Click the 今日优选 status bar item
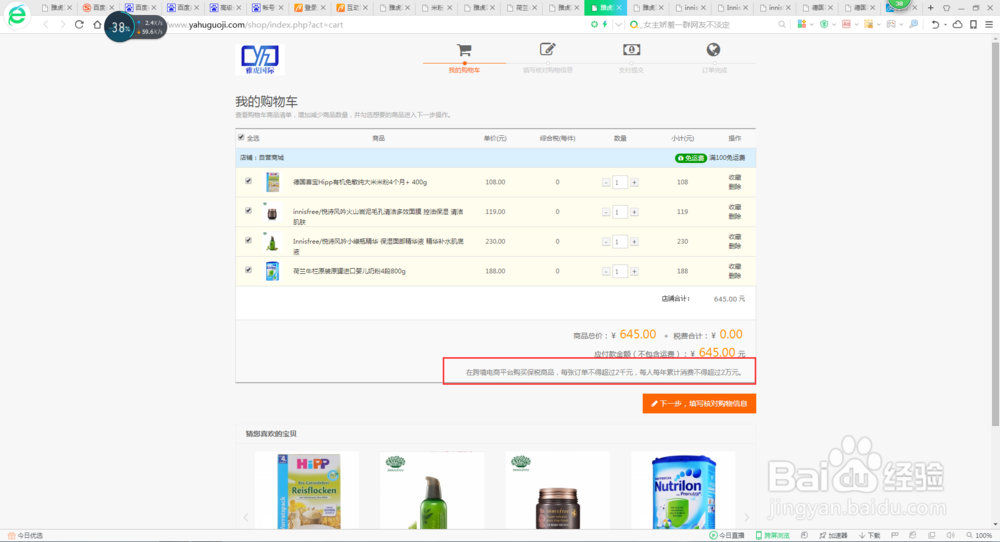Viewport: 1000px width, 542px height. tap(25, 536)
